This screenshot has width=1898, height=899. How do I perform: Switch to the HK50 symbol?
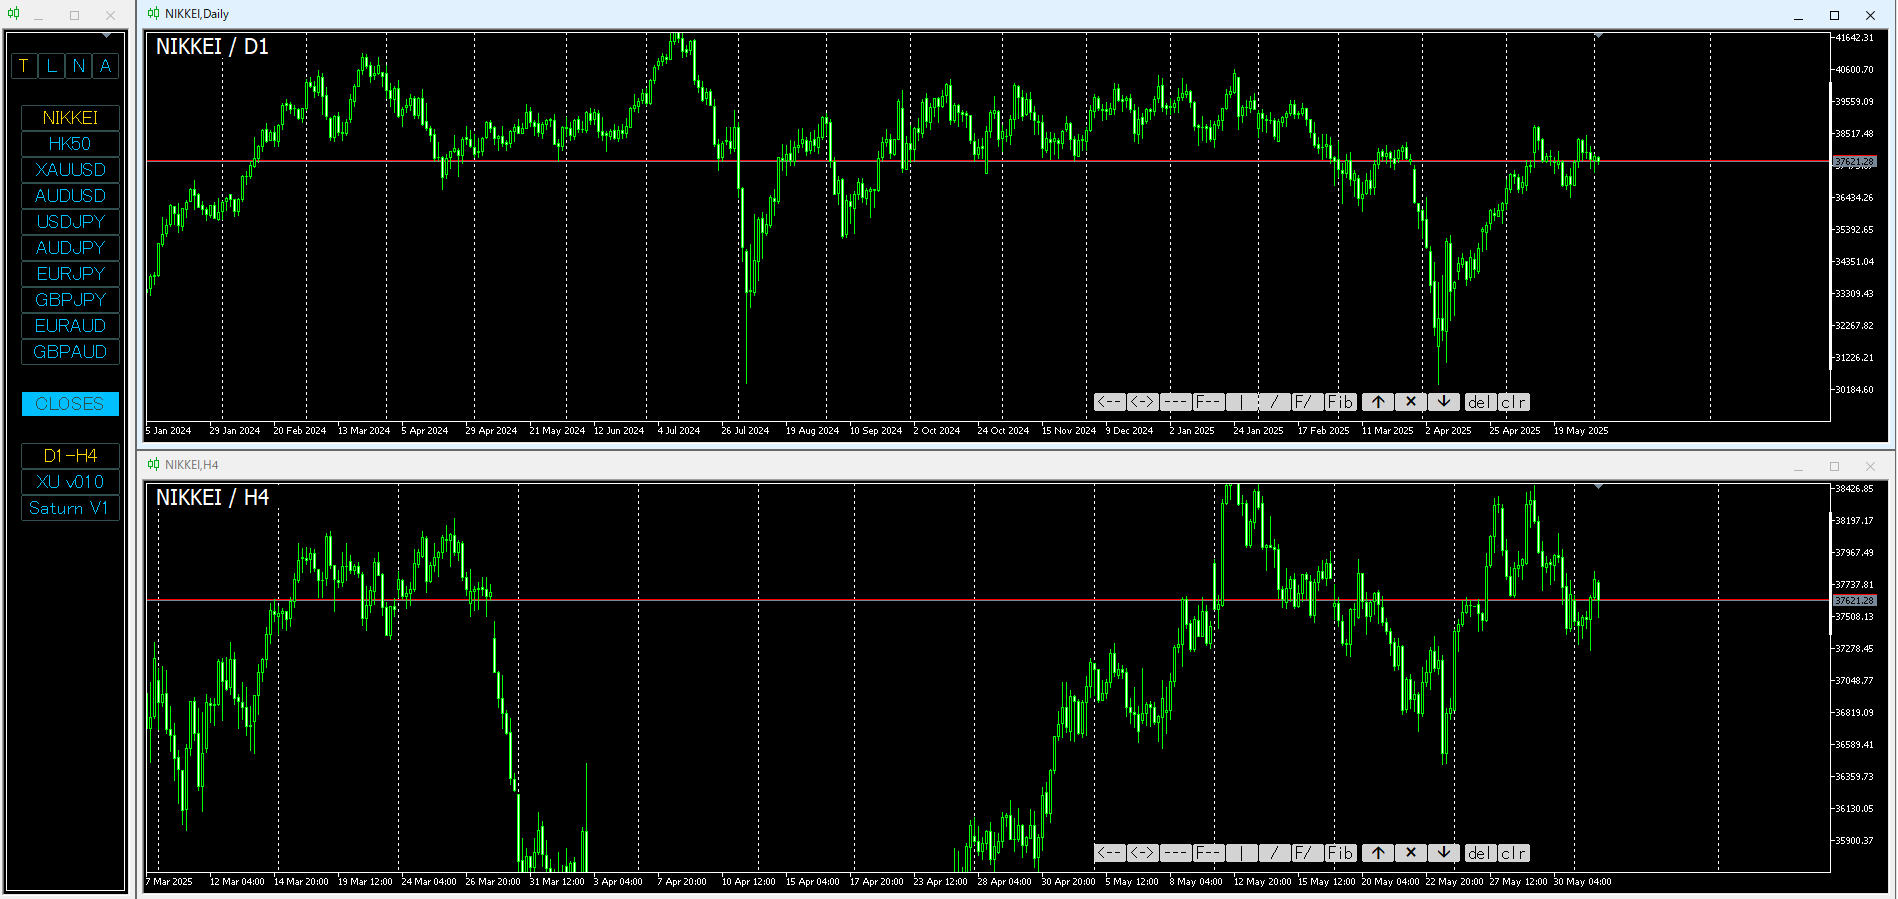(x=70, y=144)
